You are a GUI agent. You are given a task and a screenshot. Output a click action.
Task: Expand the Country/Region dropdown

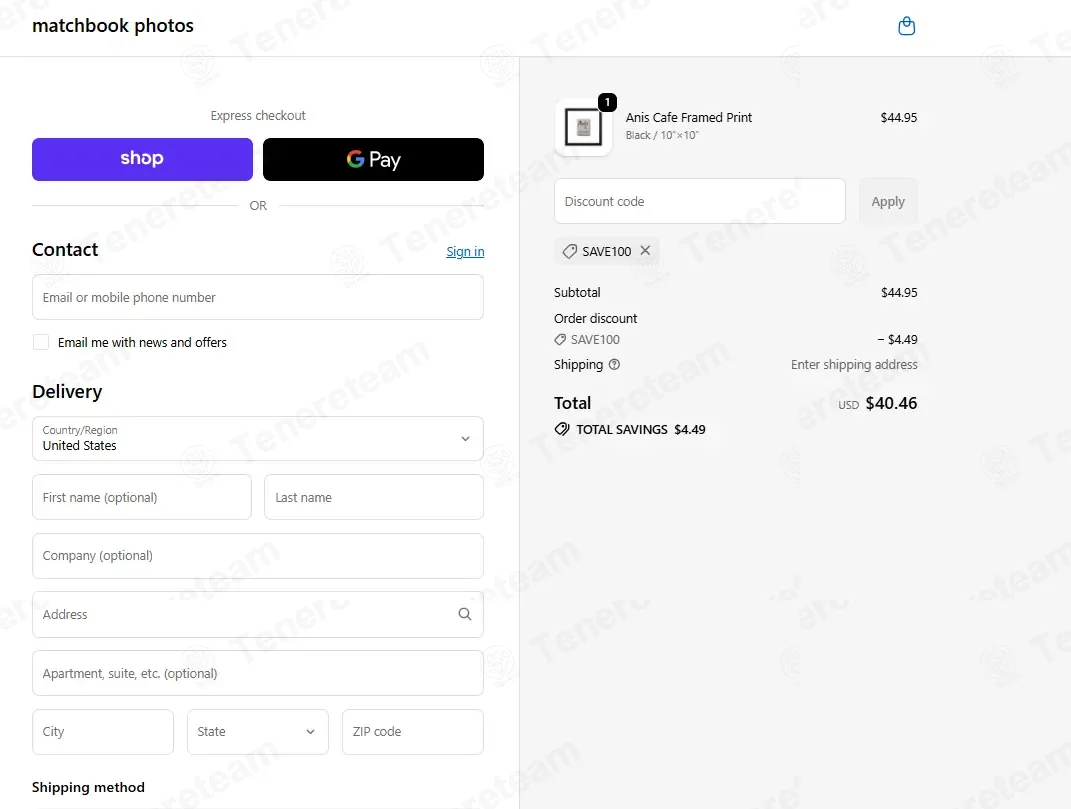coord(258,439)
